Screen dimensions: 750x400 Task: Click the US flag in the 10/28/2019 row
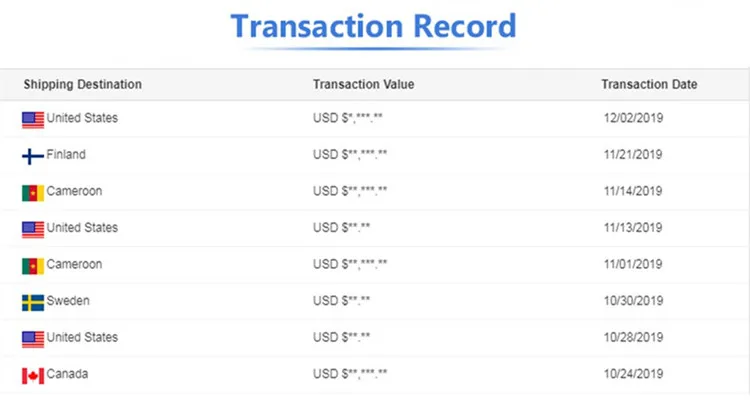point(33,338)
